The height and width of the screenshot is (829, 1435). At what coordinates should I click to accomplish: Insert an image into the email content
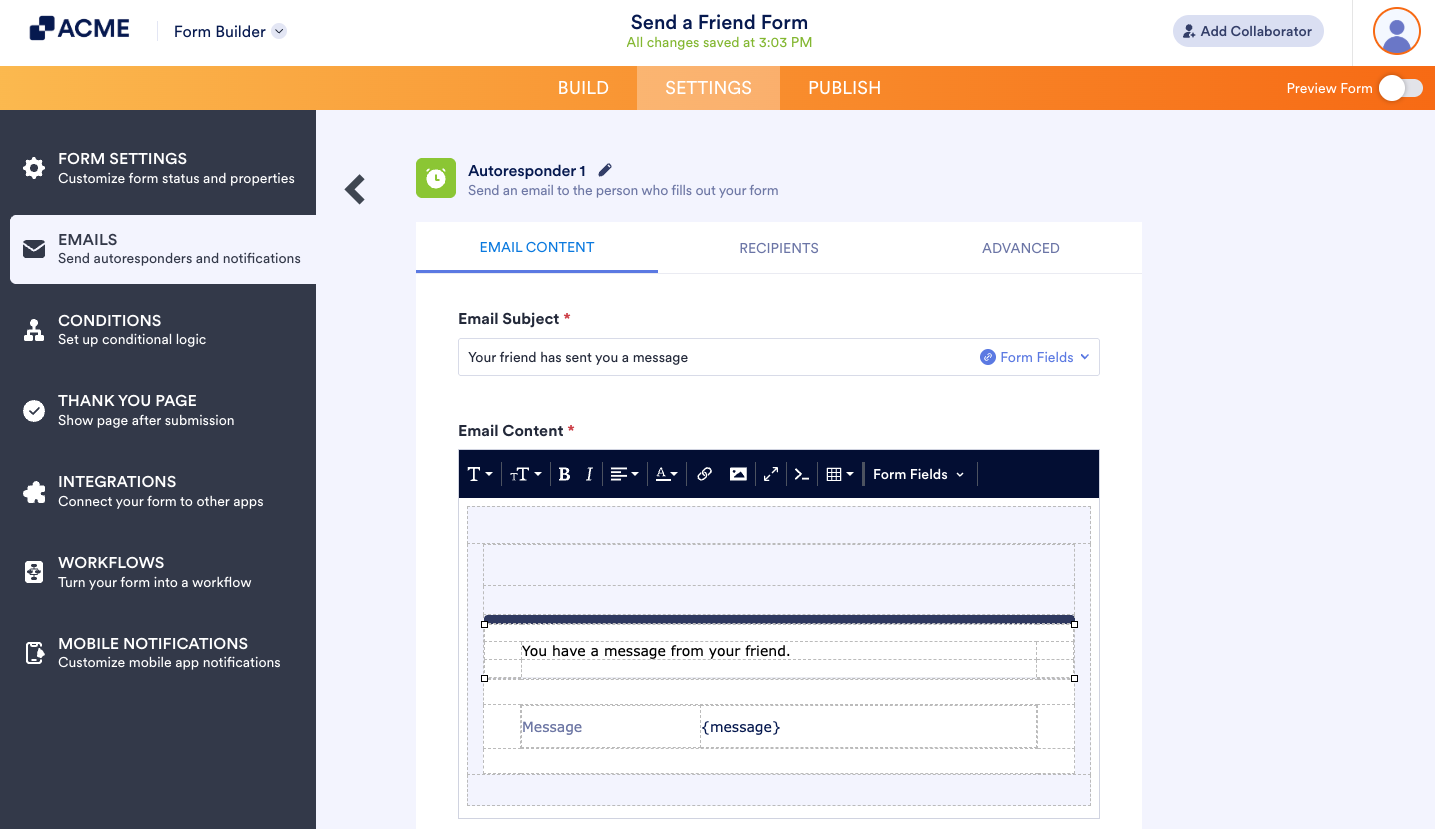point(738,473)
